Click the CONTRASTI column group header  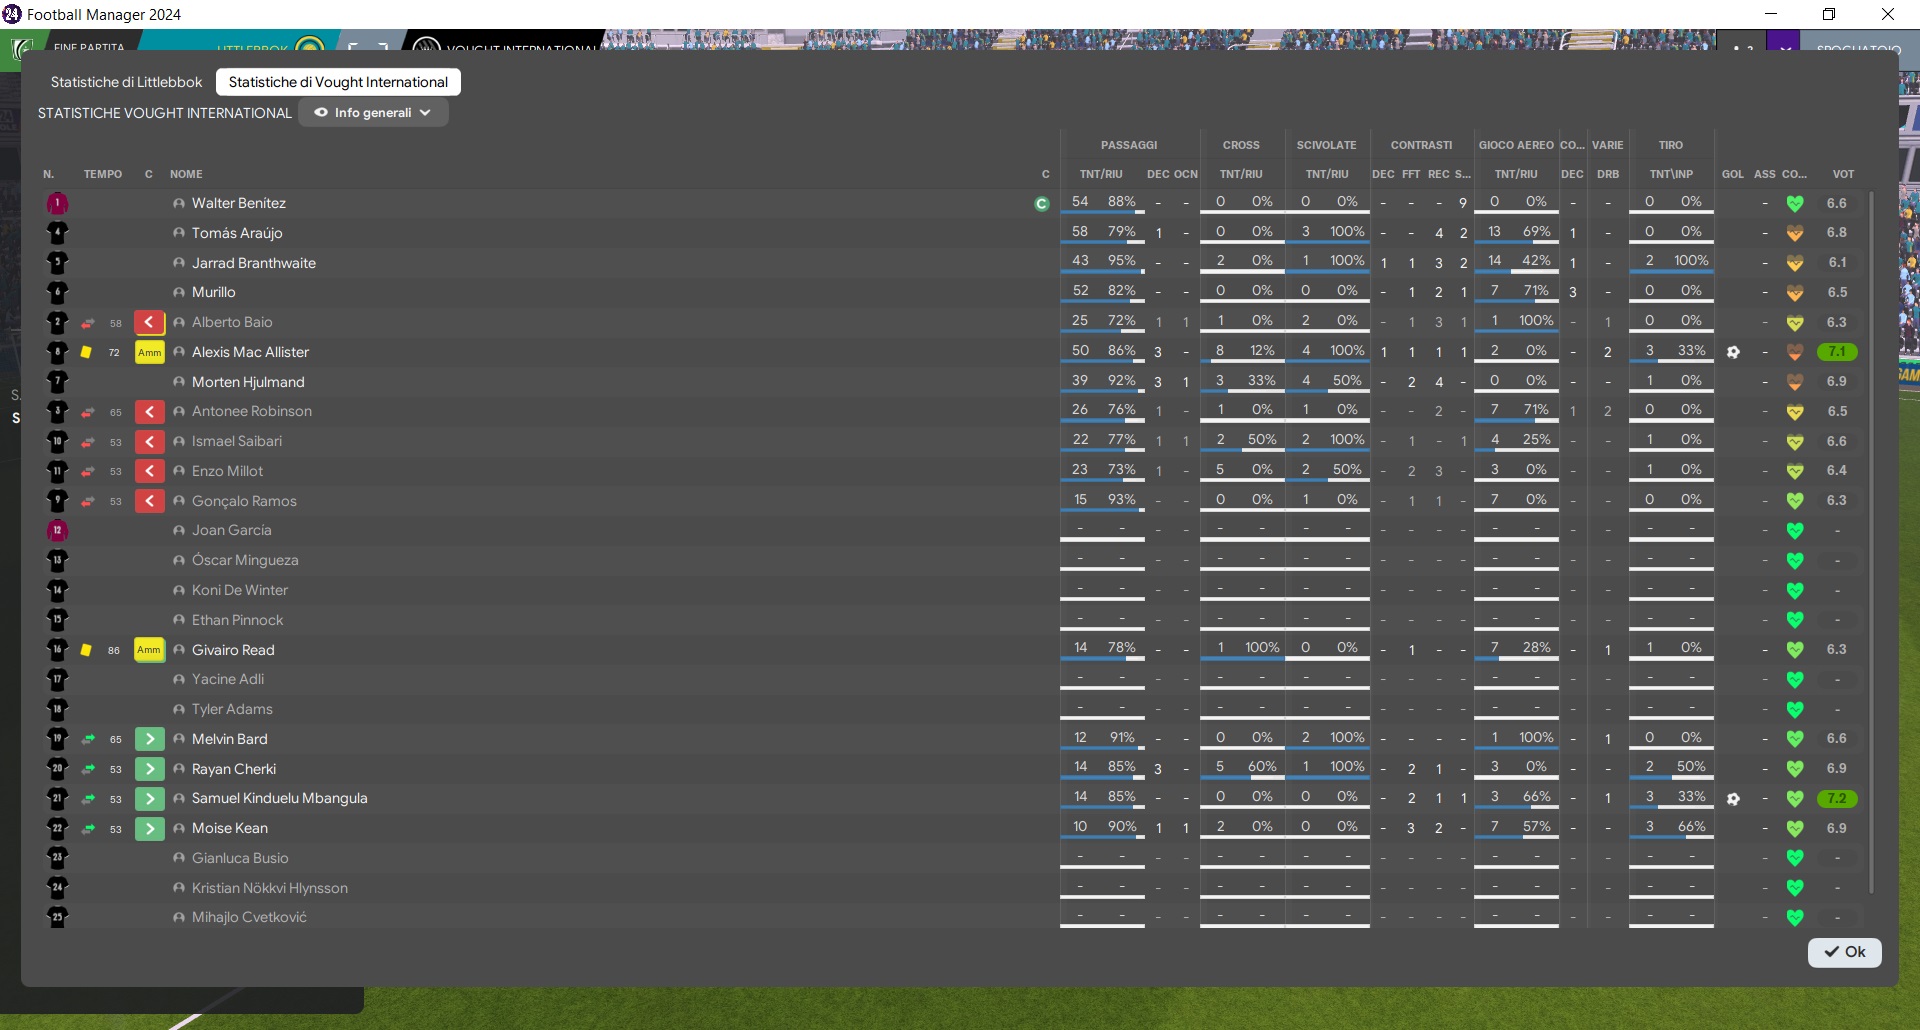coord(1421,145)
